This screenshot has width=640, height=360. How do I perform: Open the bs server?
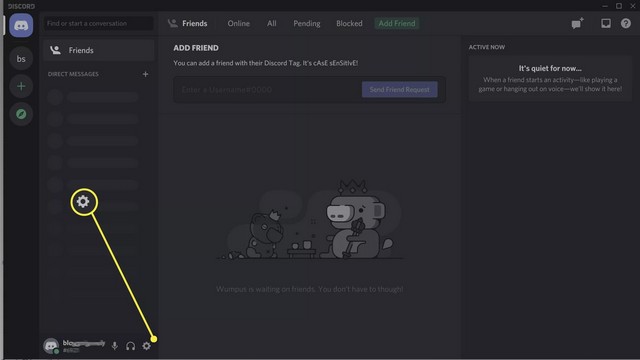tap(21, 59)
